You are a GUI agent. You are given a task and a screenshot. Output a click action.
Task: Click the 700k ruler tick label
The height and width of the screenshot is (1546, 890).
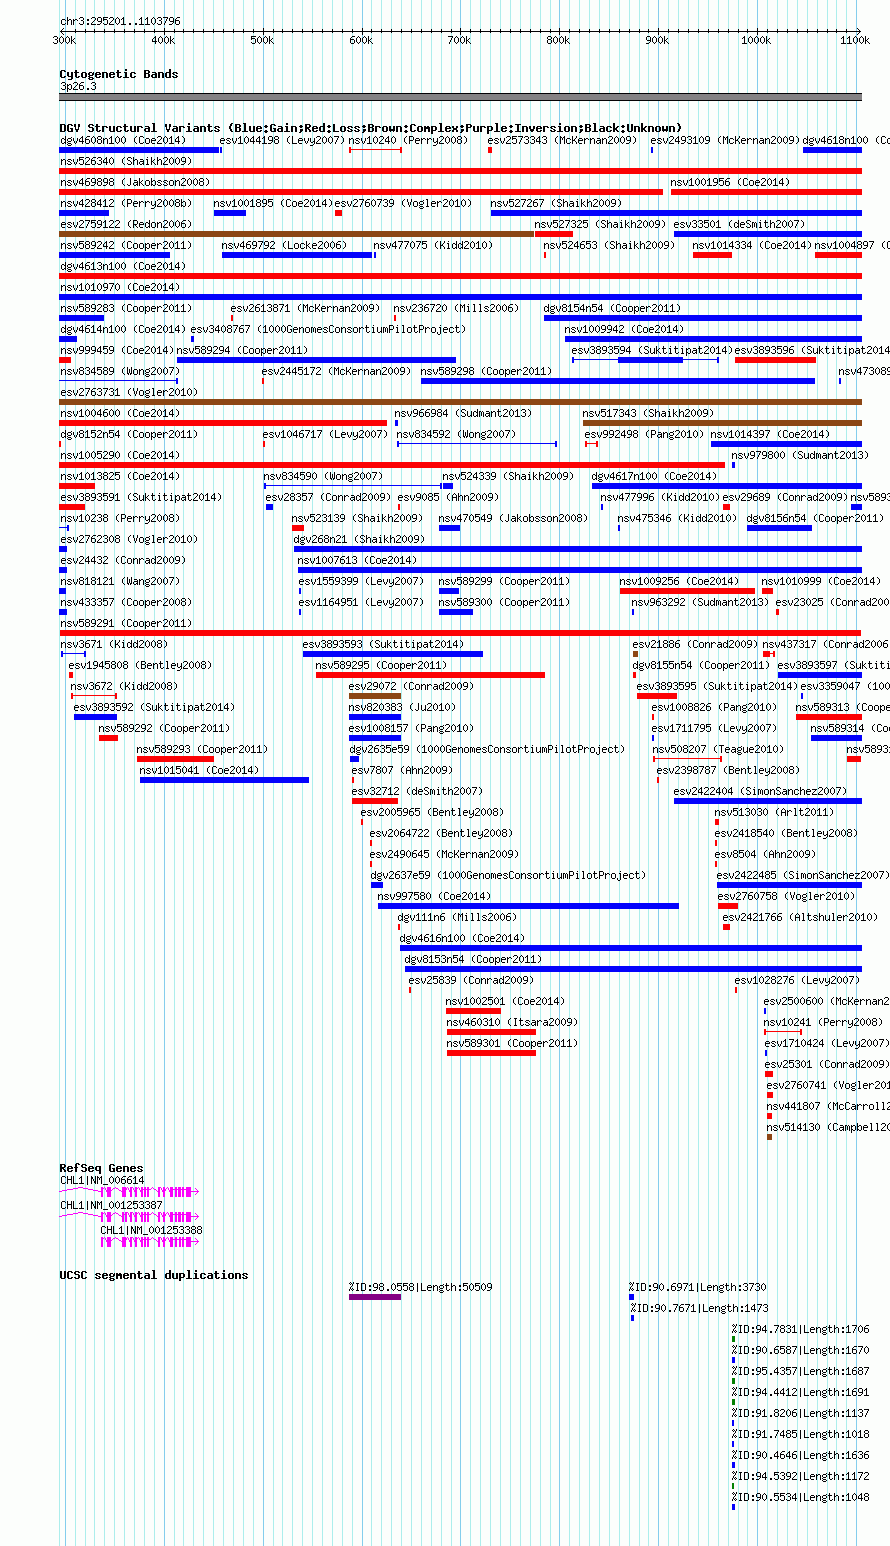459,40
